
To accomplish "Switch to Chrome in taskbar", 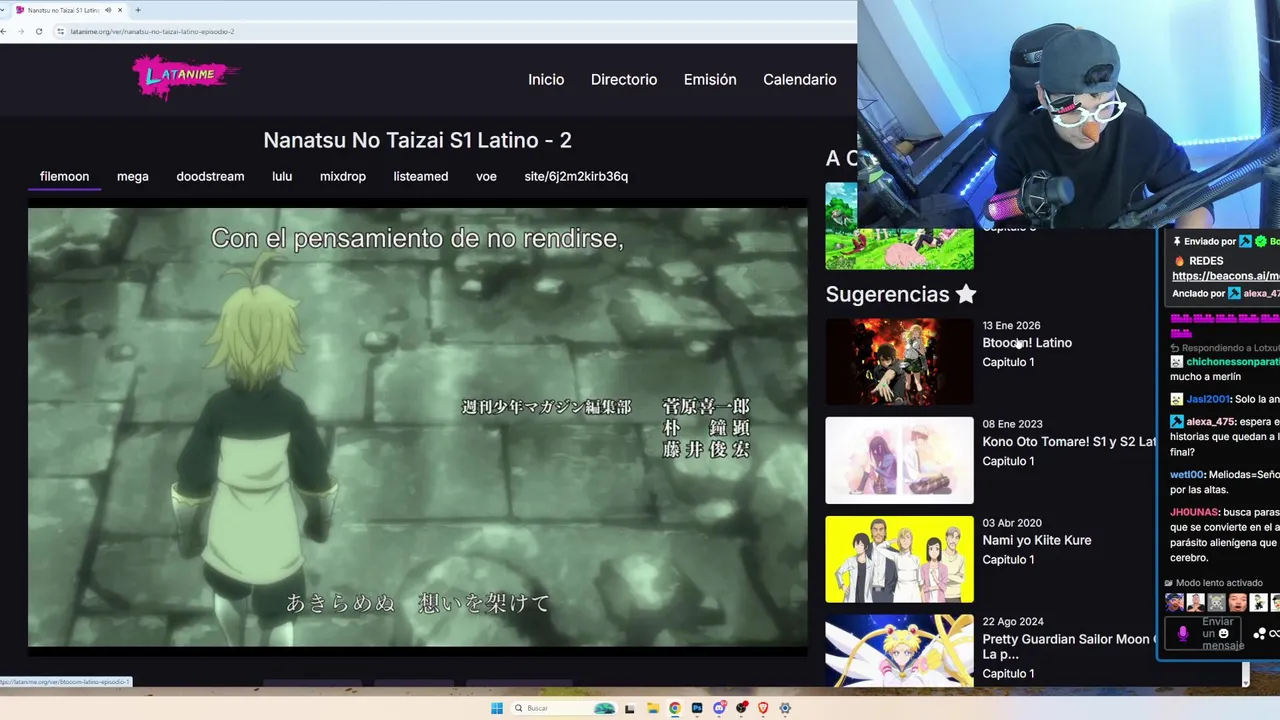I will point(675,708).
